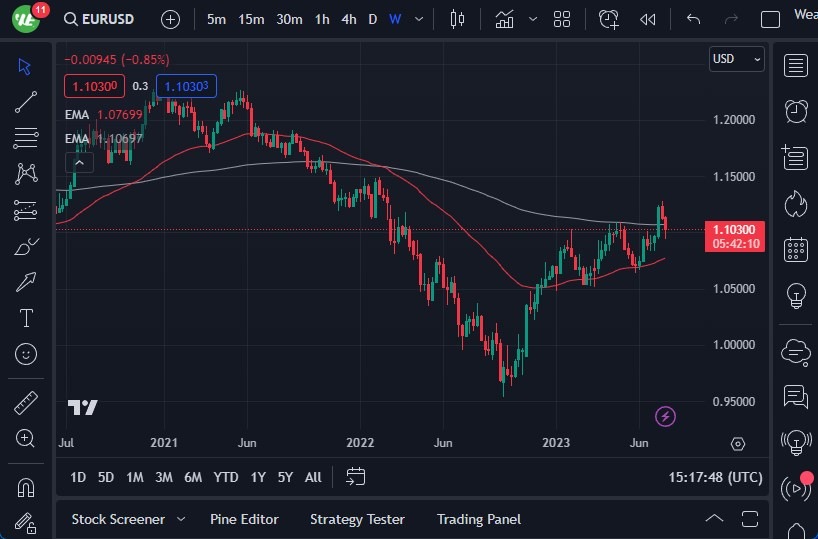Image resolution: width=818 pixels, height=539 pixels.
Task: Expand the Stock Screener dropdown arrow
Action: pyautogui.click(x=181, y=519)
